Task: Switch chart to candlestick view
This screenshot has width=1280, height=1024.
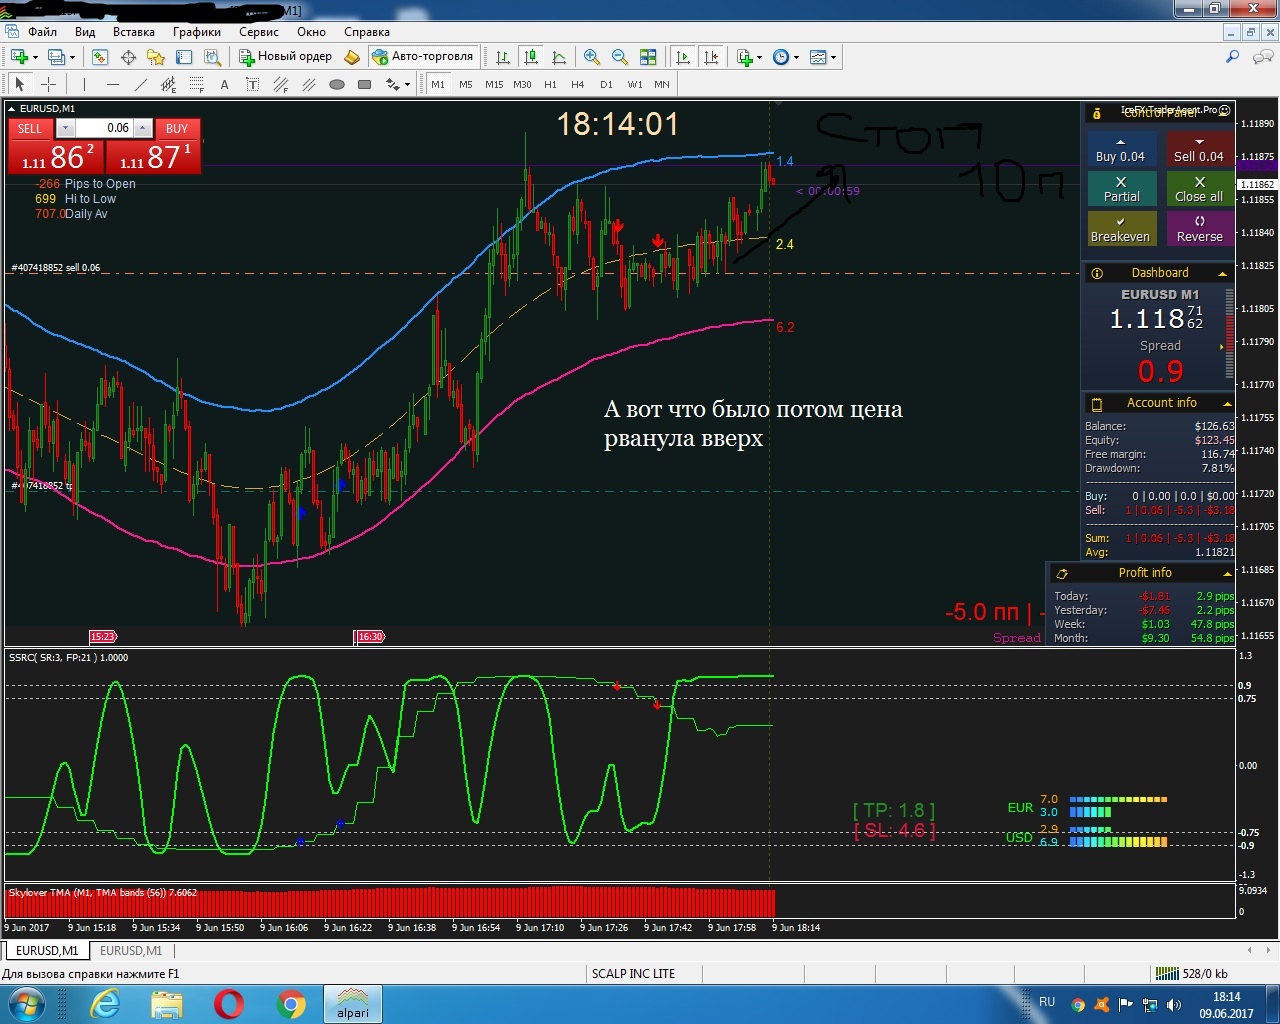Action: [531, 57]
